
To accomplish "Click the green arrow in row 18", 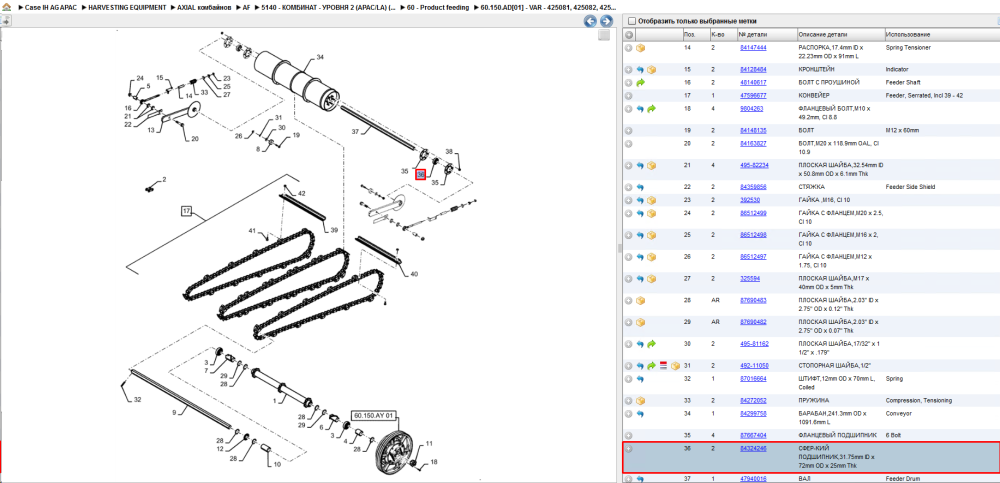I will point(651,109).
